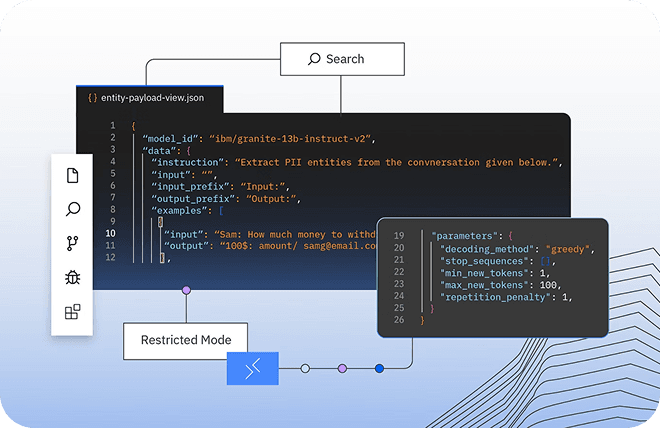This screenshot has width=660, height=428.
Task: Select the Search magnifier icon in sidebar
Action: pos(72,209)
